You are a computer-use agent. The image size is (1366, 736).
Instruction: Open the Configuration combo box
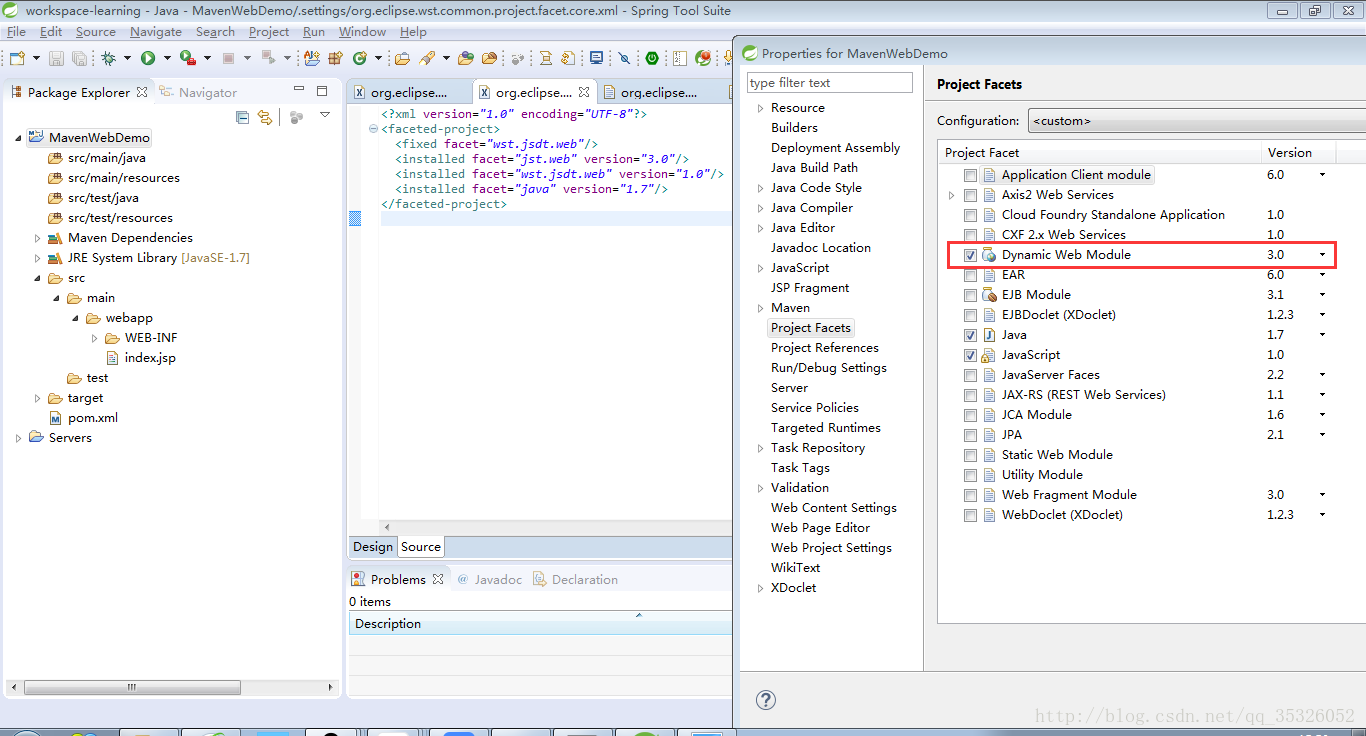(1197, 121)
